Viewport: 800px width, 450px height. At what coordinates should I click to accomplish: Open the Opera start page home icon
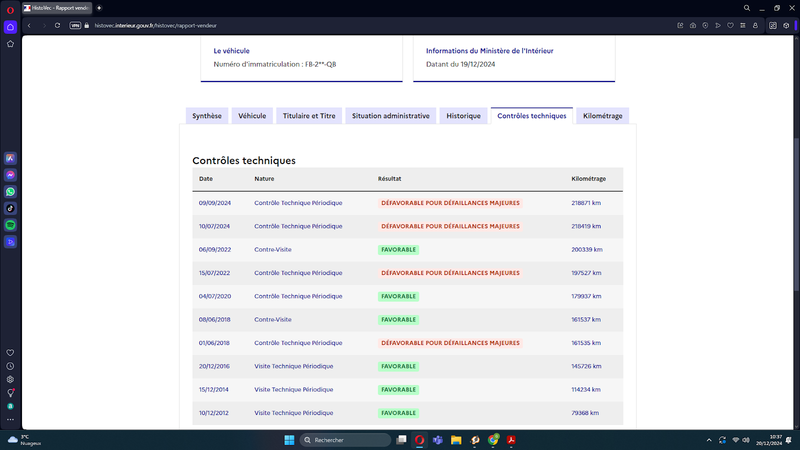click(x=10, y=27)
